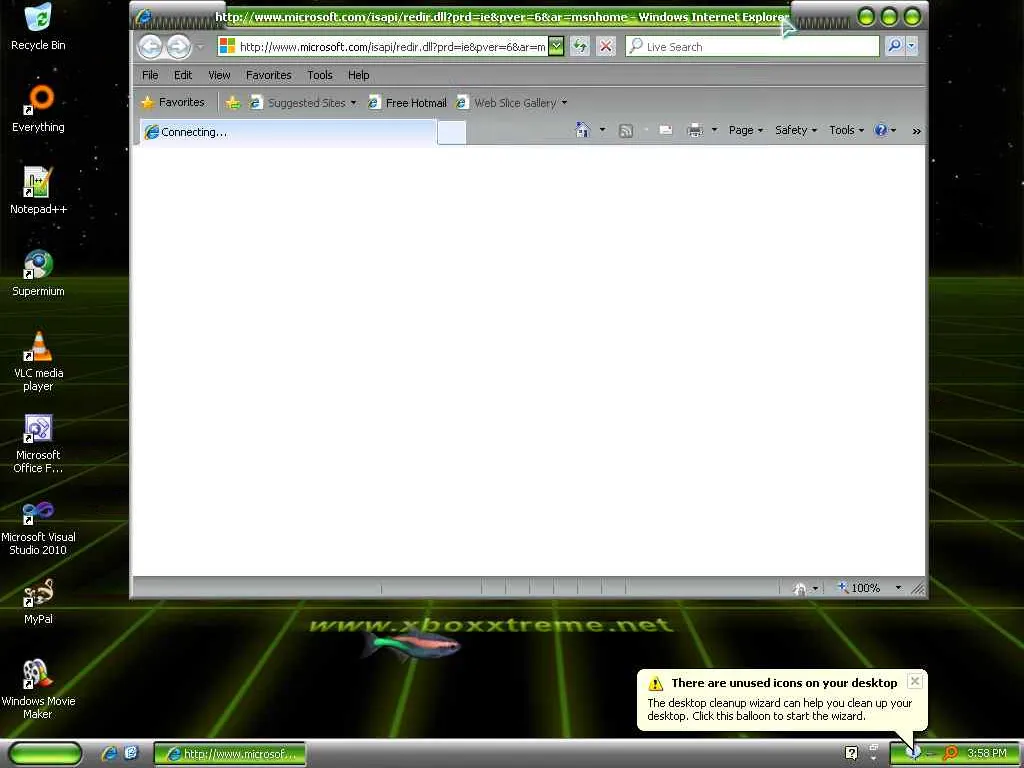Click the MyPal desktop shortcut
1024x768 pixels.
coord(38,601)
